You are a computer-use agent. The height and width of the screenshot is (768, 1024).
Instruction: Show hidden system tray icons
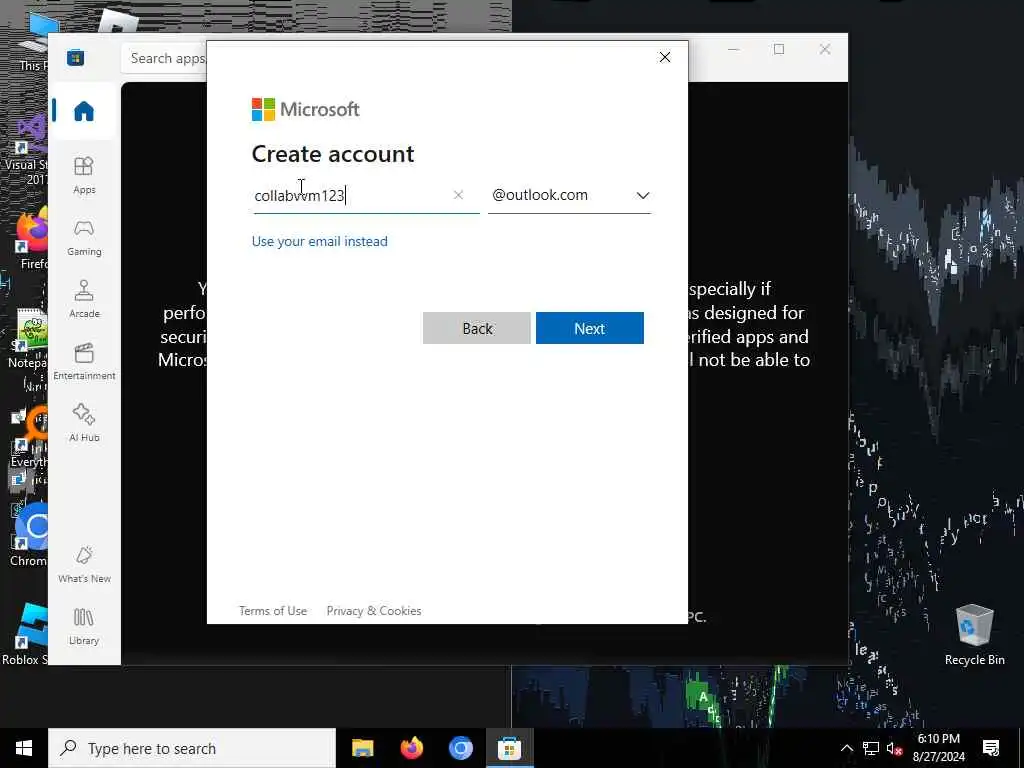(846, 748)
